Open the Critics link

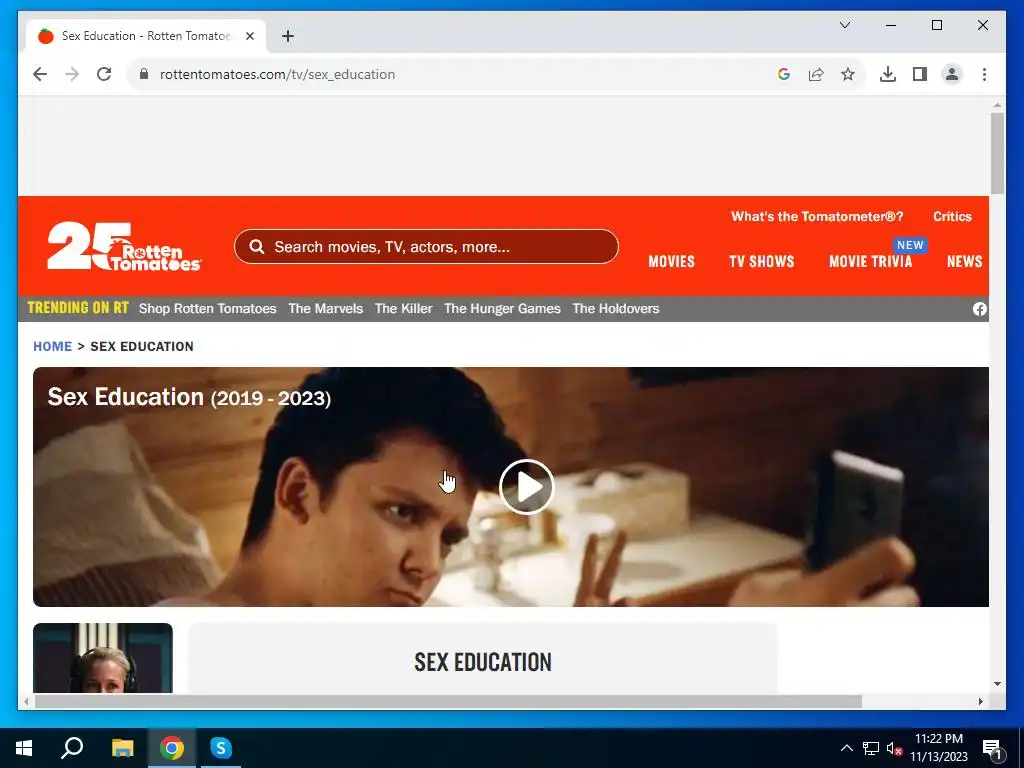tap(952, 216)
